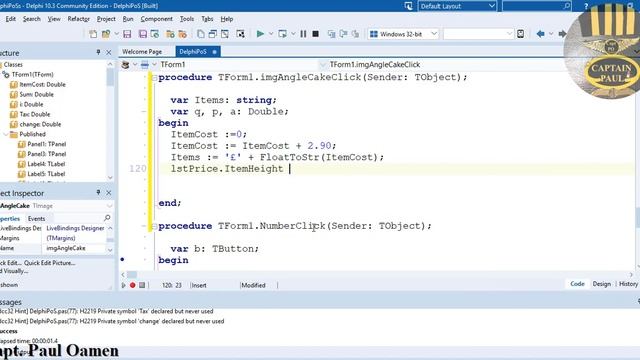
Task: Click the Open file toolbar icon
Action: pos(106,34)
